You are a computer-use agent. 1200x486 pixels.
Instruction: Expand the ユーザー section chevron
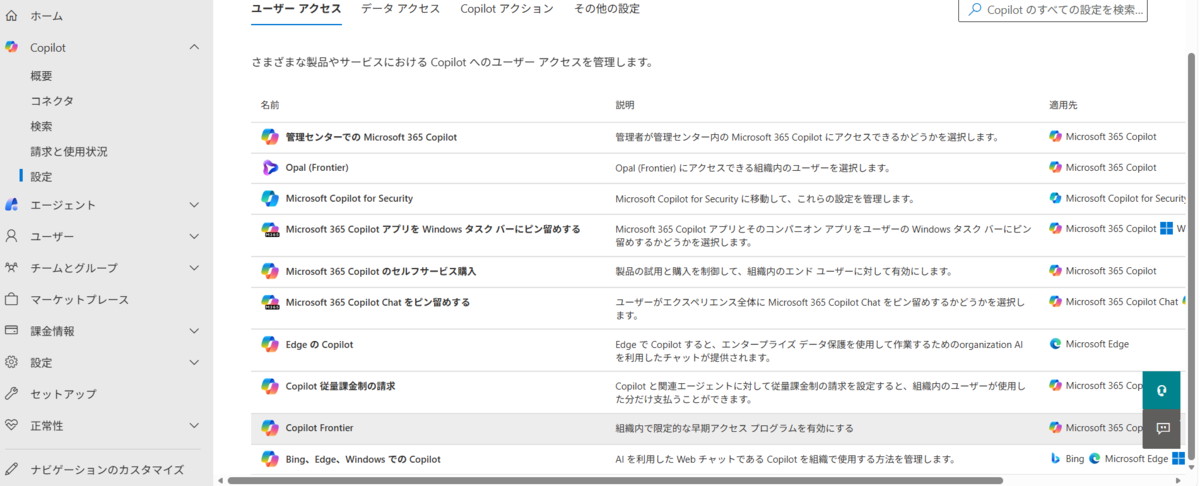tap(194, 236)
